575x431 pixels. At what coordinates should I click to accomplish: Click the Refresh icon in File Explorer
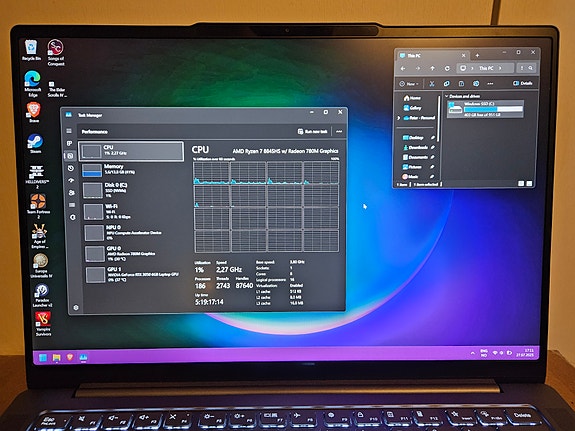(447, 68)
